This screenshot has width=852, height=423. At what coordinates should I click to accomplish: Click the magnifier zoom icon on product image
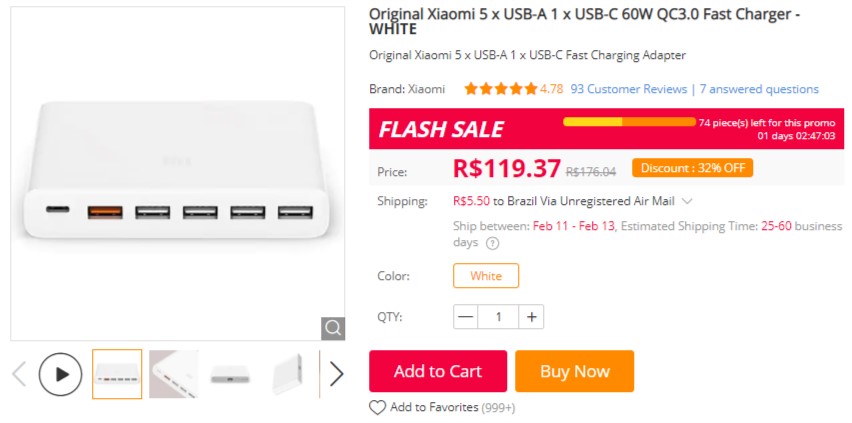coord(333,328)
